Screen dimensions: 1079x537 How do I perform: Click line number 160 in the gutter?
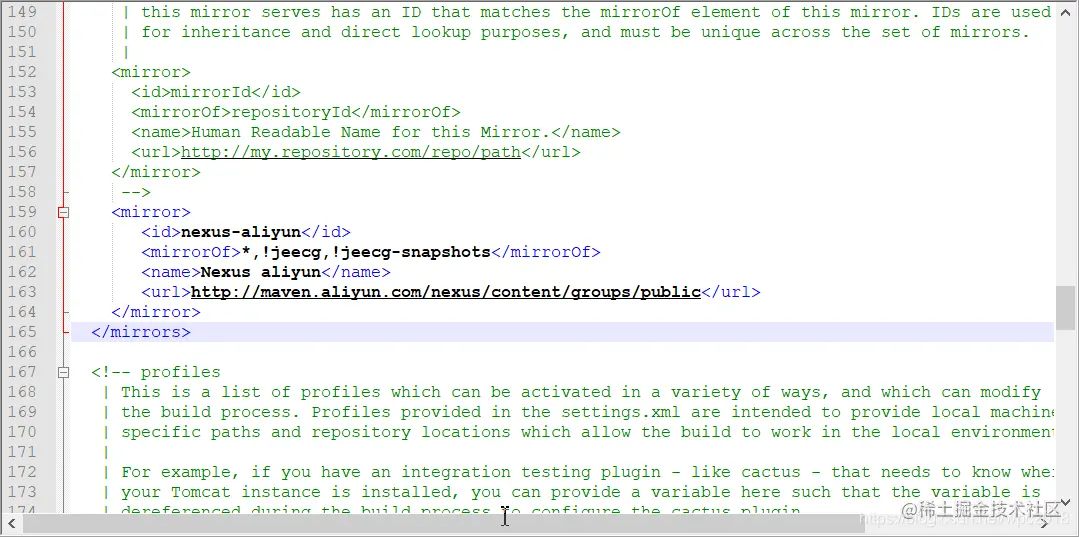pos(22,232)
